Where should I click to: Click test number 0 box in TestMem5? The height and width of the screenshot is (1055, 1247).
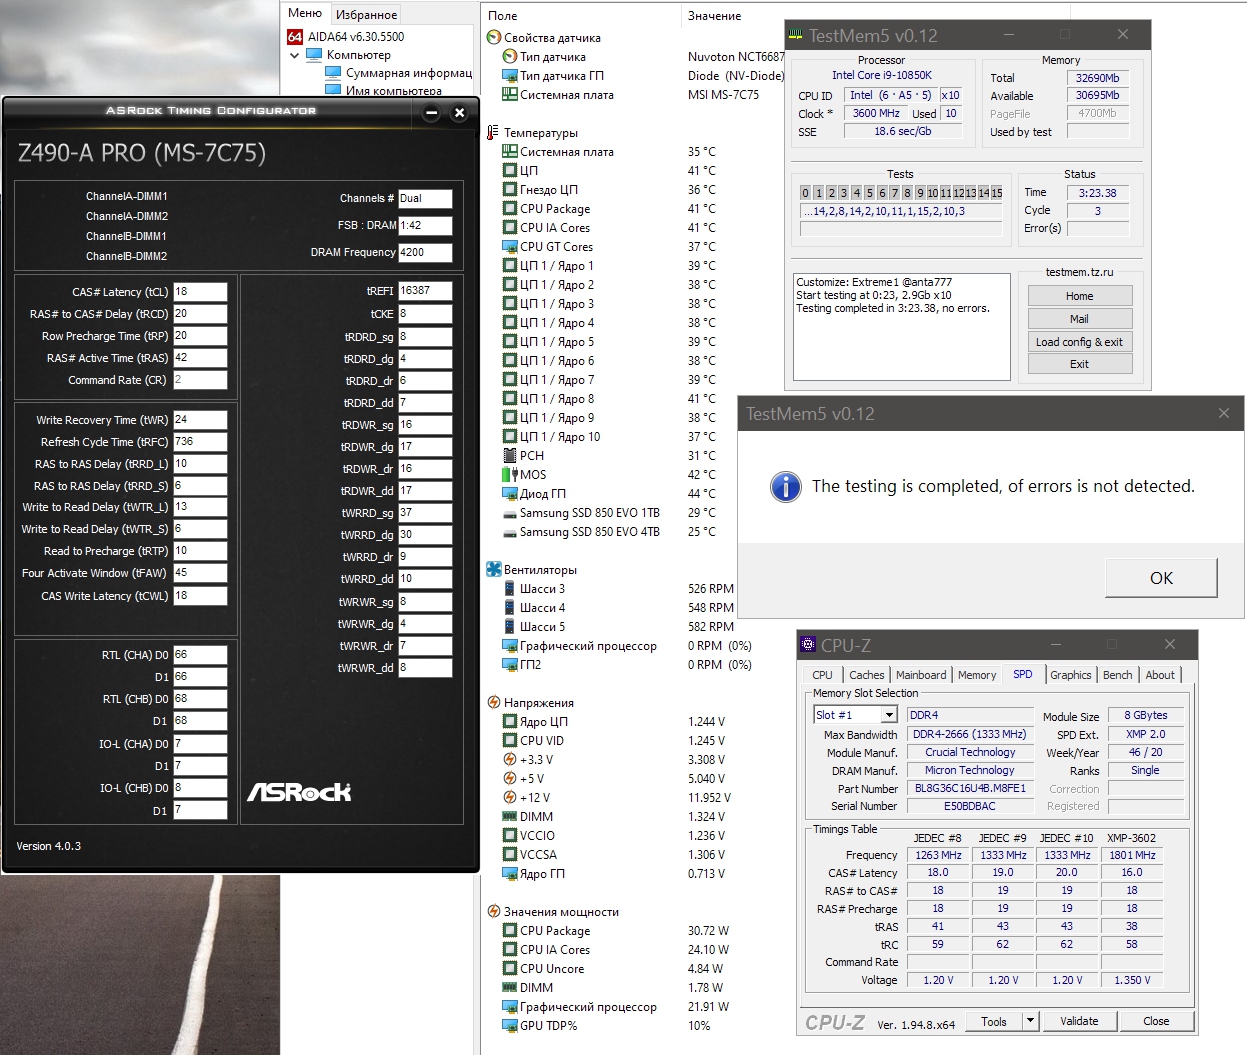805,193
